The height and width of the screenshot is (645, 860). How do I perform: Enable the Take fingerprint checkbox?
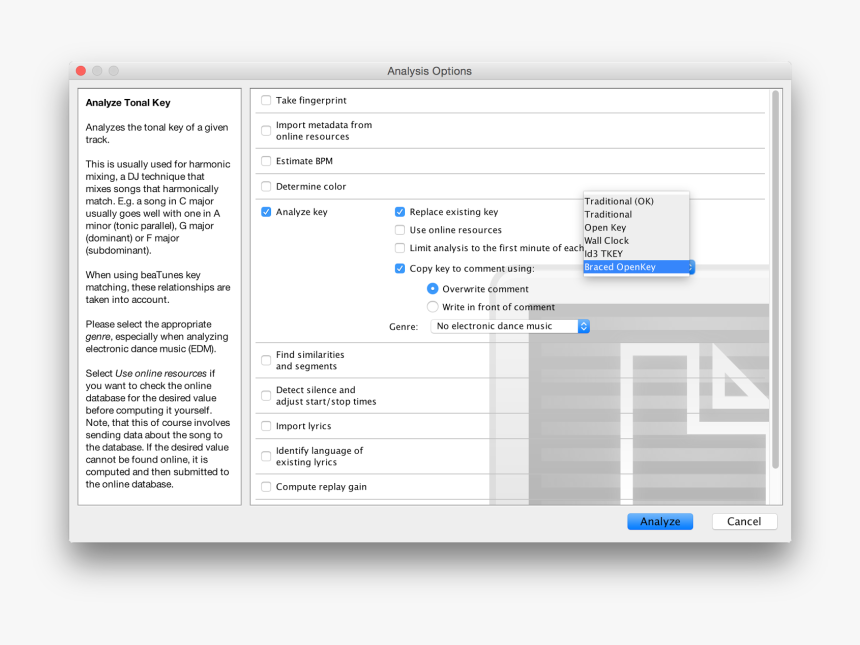(x=266, y=101)
